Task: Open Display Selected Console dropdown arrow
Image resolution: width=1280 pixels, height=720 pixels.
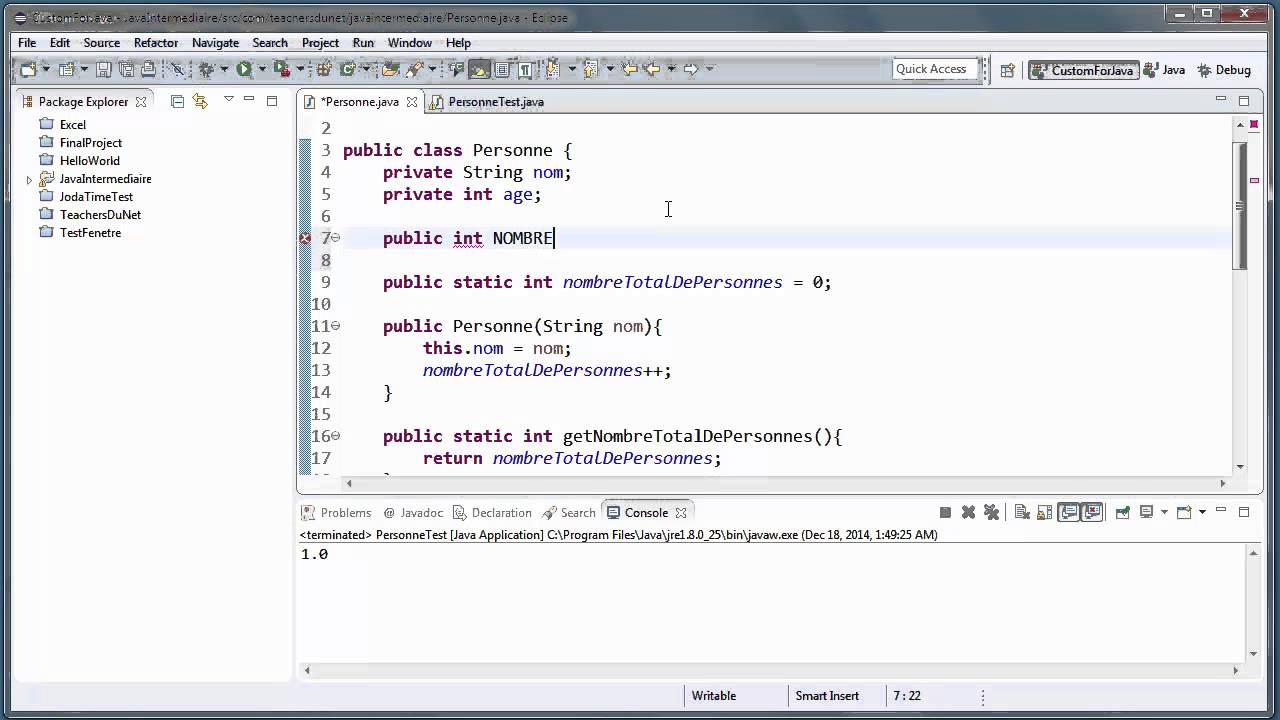Action: (x=1164, y=512)
